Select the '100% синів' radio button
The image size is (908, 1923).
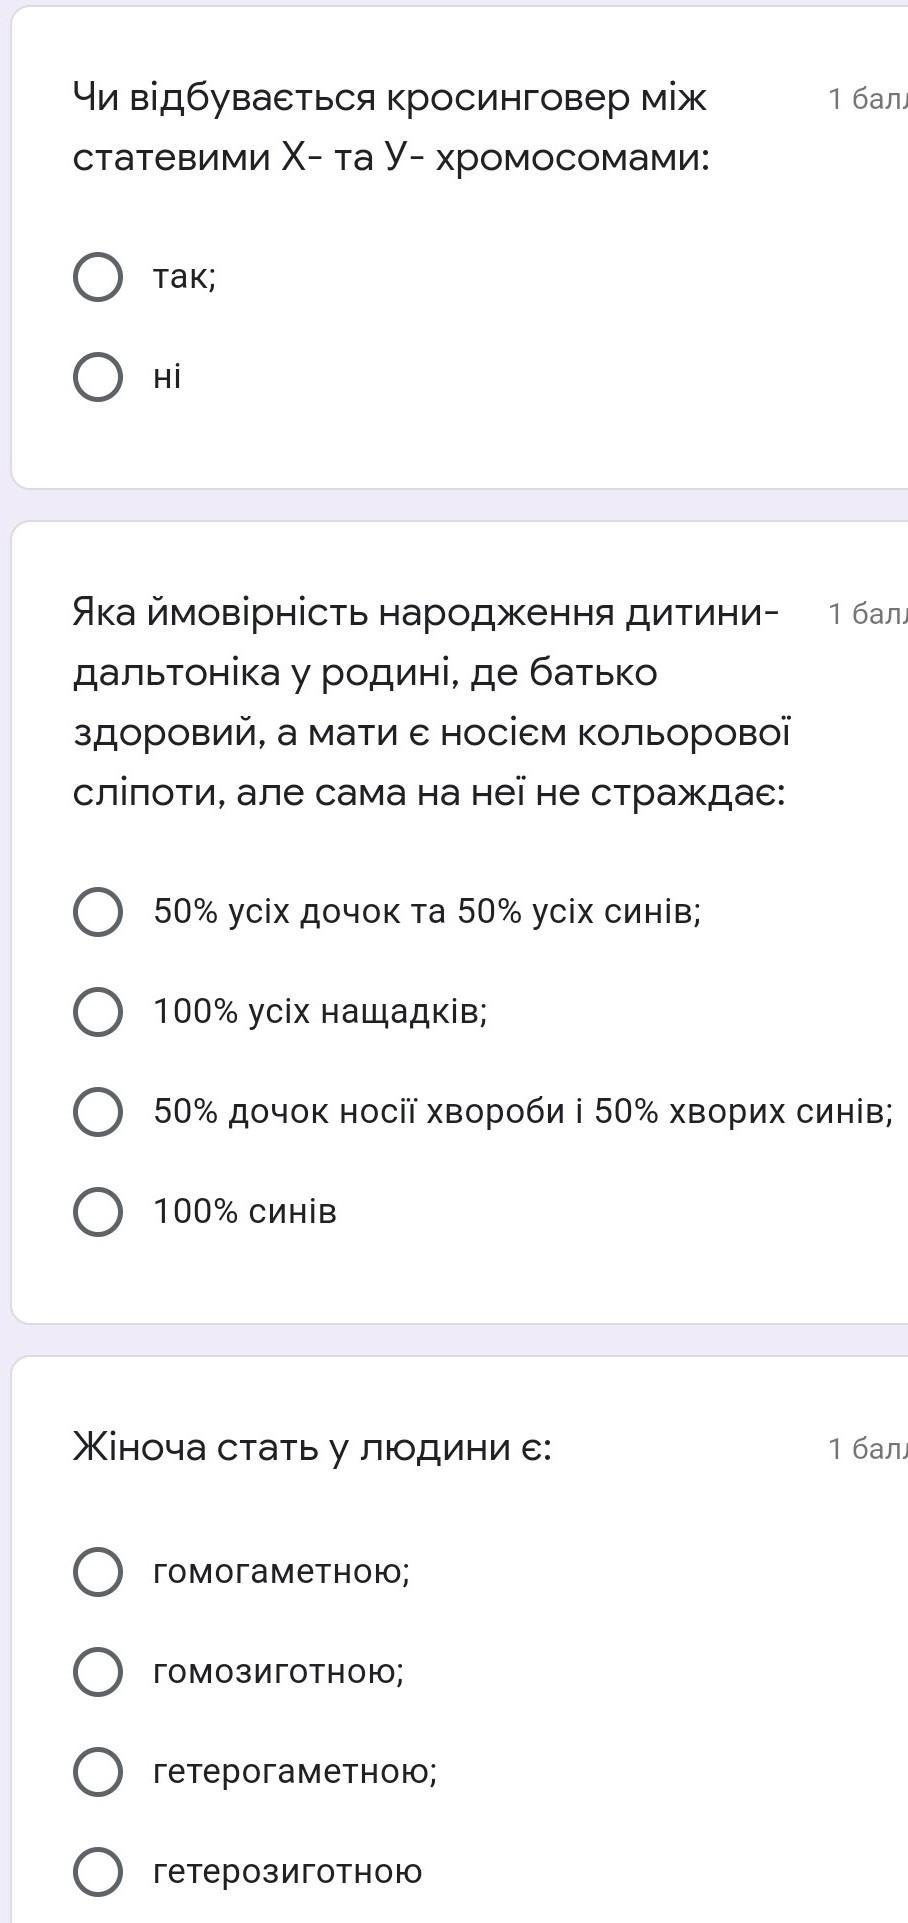pyautogui.click(x=98, y=1211)
